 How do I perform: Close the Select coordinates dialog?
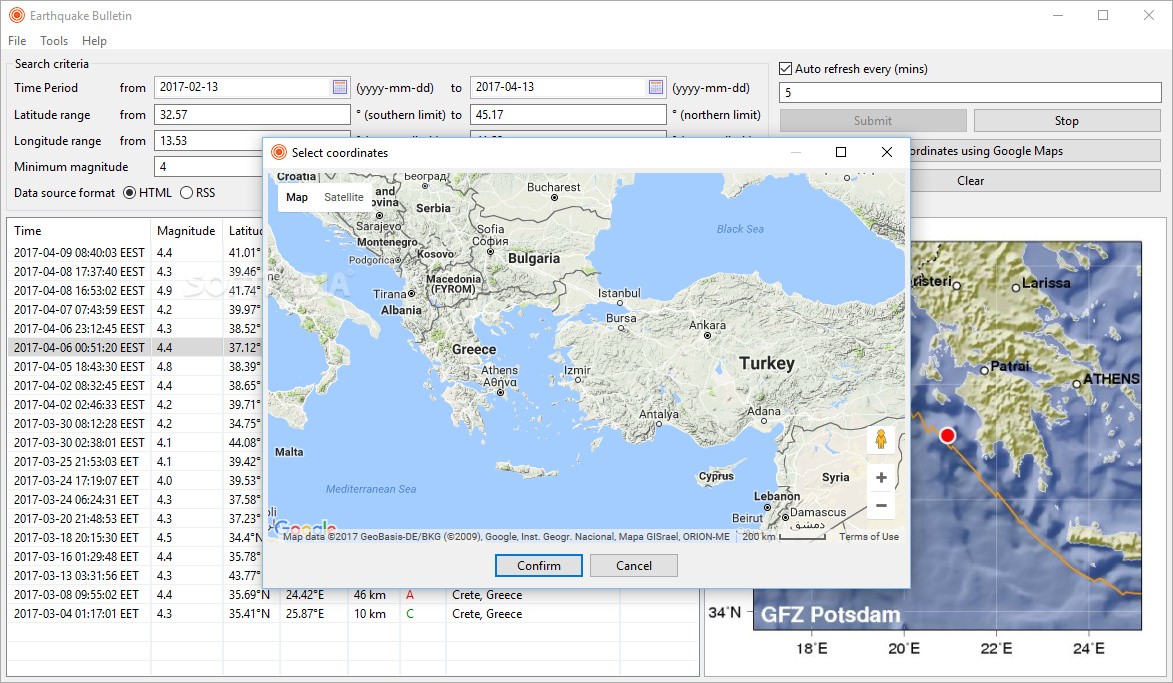pos(886,152)
